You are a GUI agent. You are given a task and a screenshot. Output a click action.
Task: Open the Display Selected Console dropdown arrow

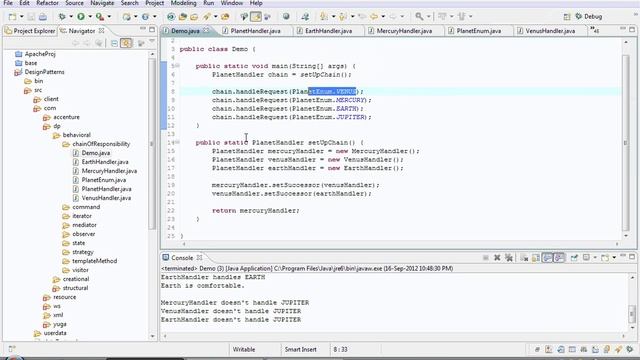[595, 258]
